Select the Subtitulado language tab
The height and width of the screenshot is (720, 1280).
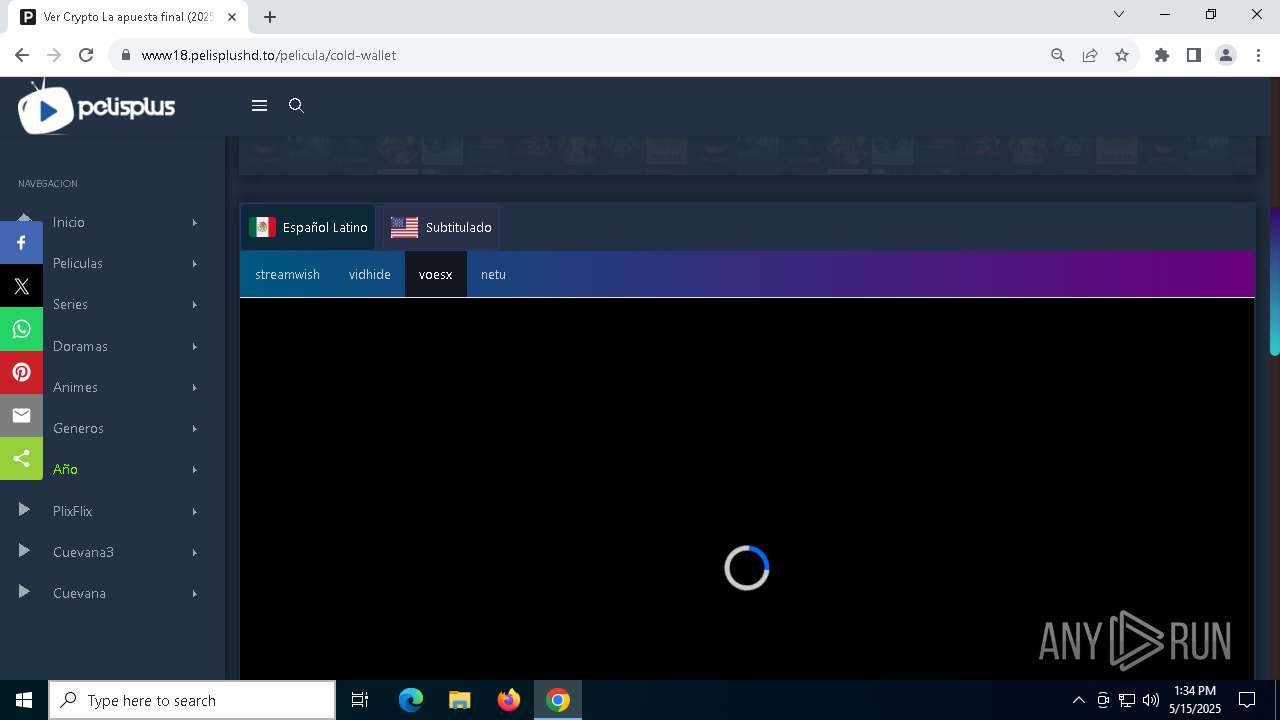click(x=441, y=227)
